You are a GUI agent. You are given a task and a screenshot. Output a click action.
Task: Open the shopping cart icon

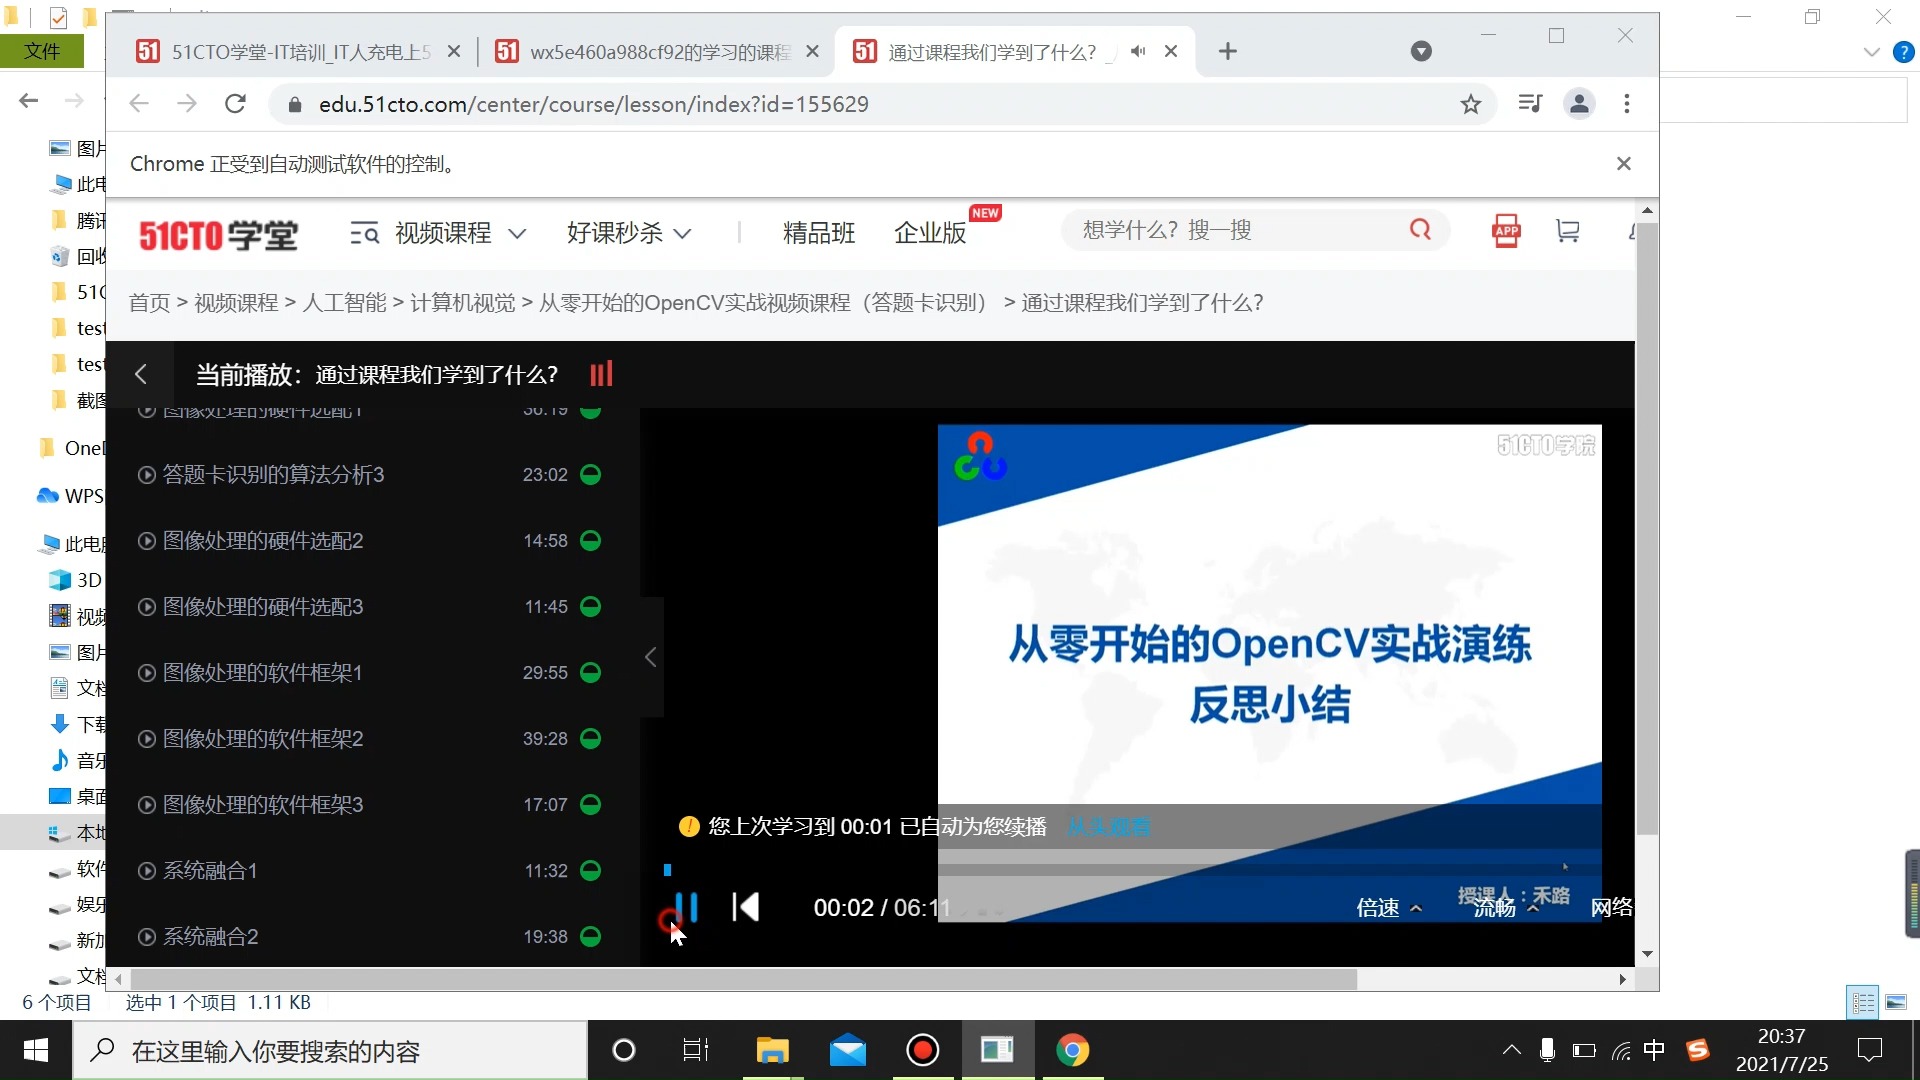[1567, 231]
